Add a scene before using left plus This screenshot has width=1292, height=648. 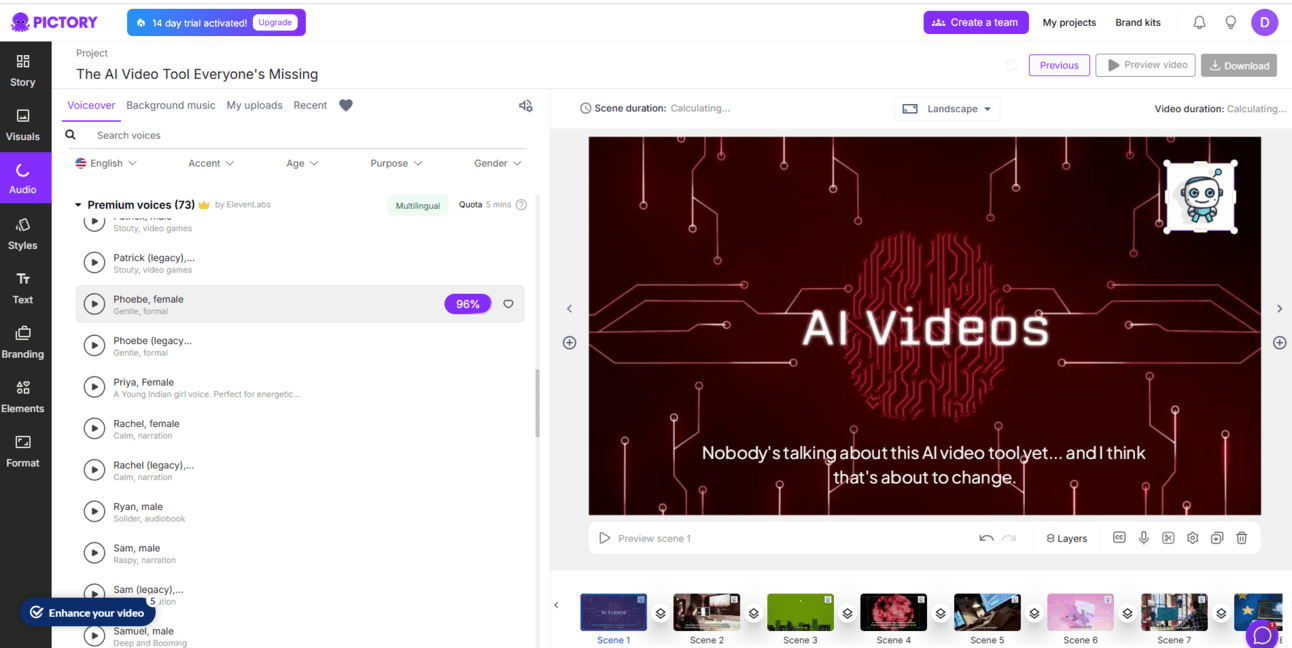(569, 343)
